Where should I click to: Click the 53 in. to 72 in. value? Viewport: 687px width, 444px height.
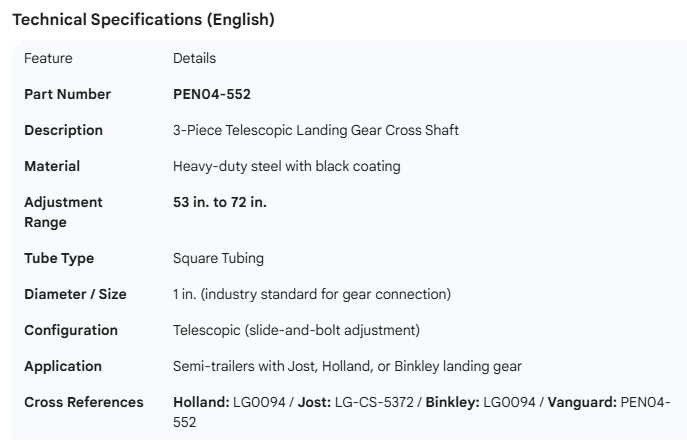pos(220,202)
